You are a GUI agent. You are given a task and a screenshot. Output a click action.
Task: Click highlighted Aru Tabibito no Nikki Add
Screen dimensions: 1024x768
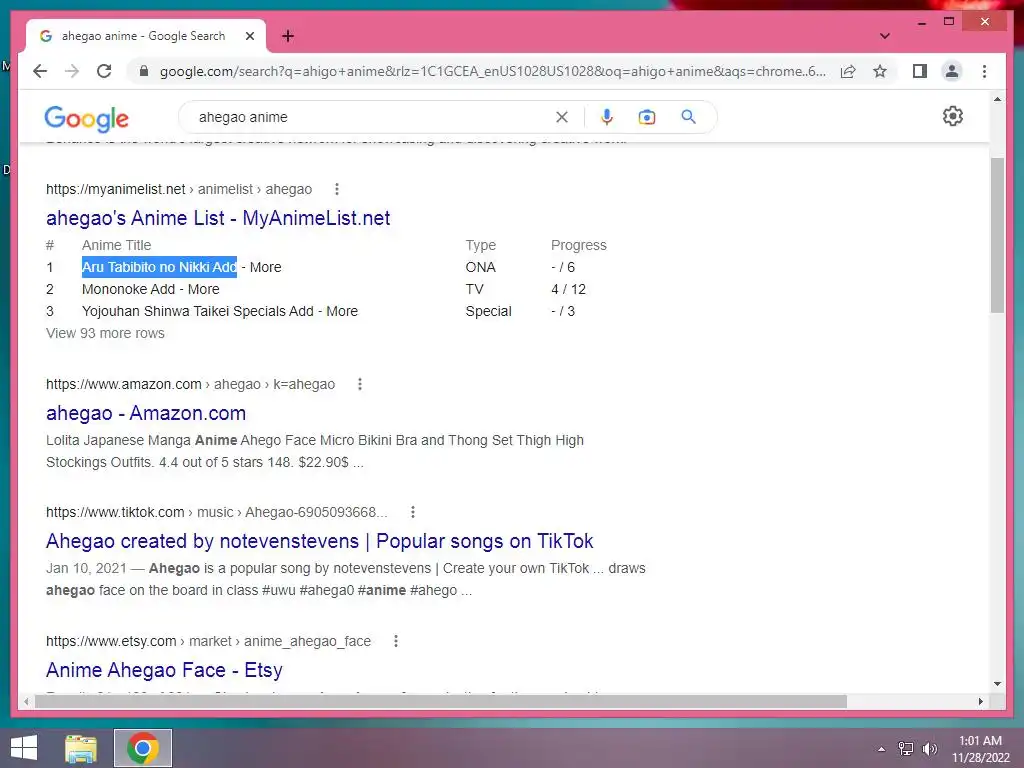(159, 267)
